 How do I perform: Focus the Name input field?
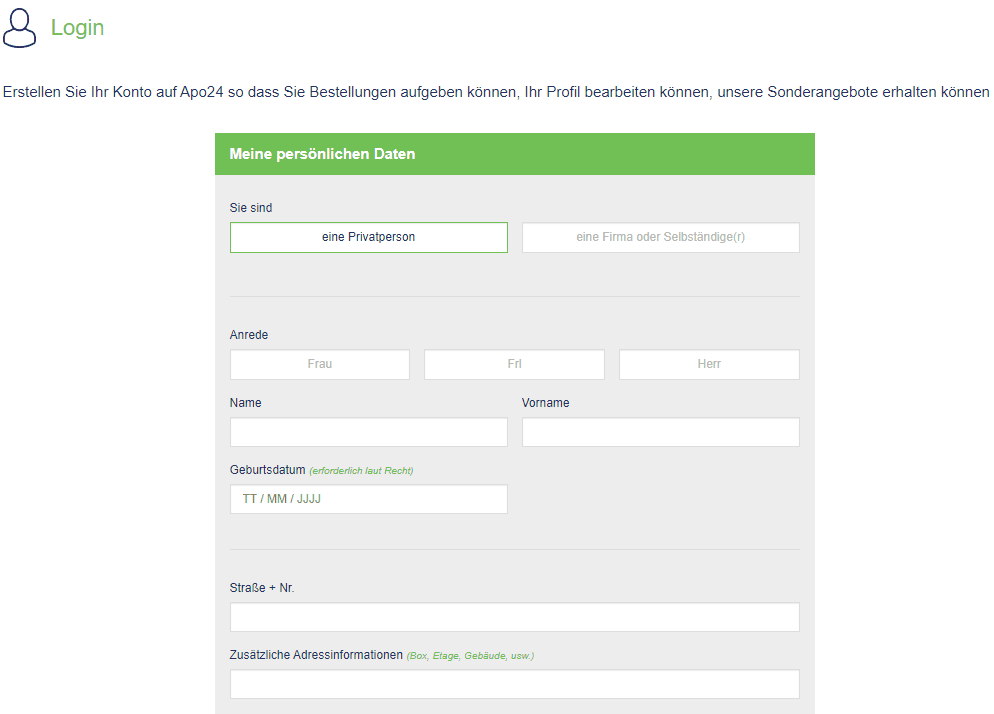[x=369, y=432]
